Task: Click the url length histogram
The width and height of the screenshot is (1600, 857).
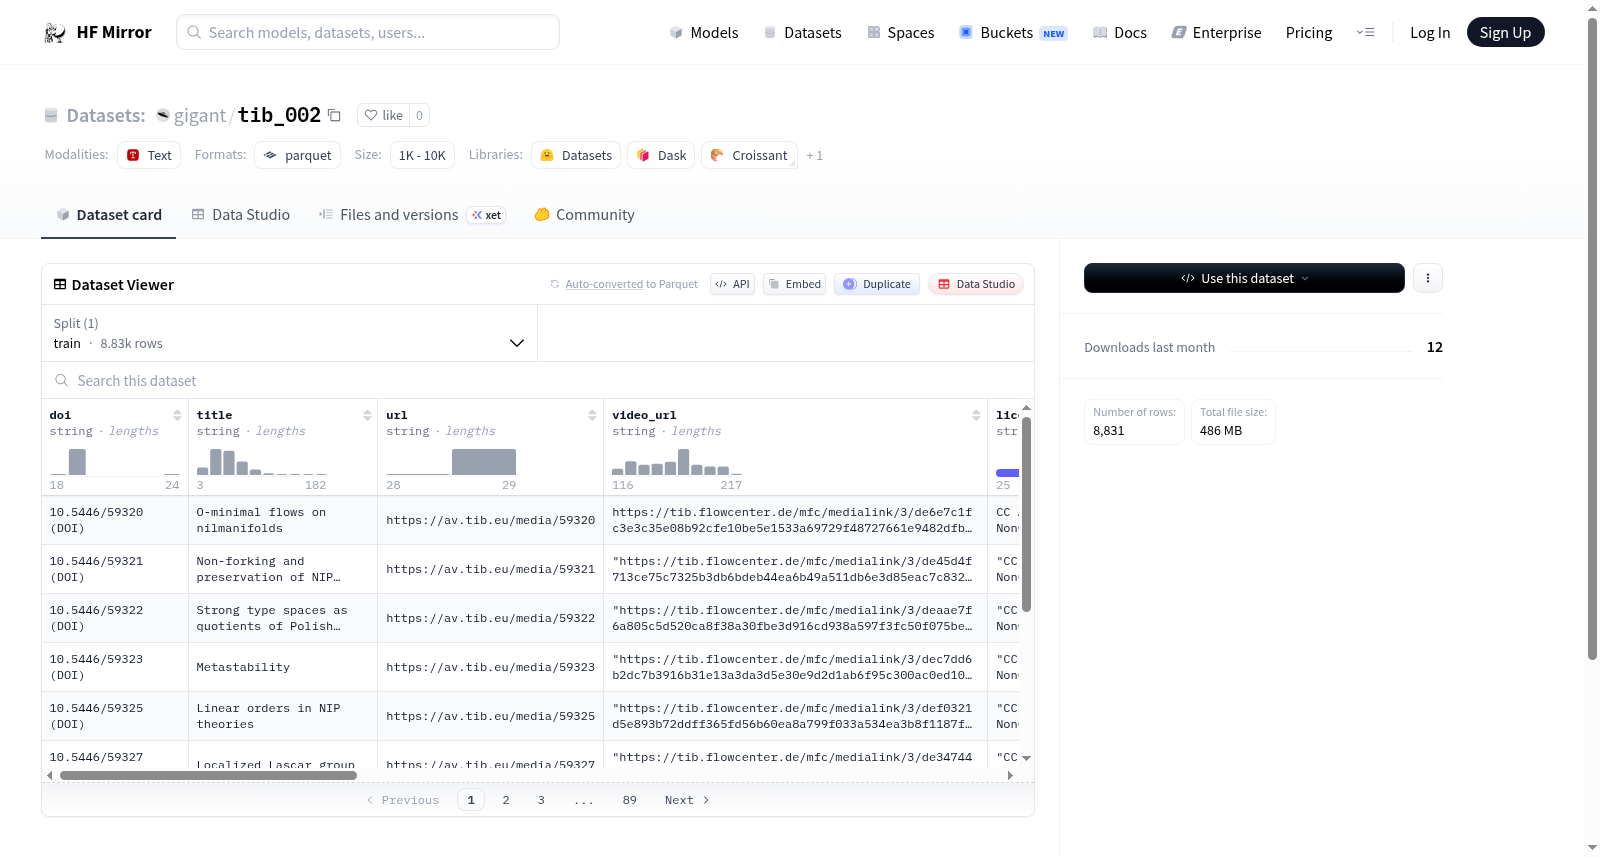Action: click(451, 462)
